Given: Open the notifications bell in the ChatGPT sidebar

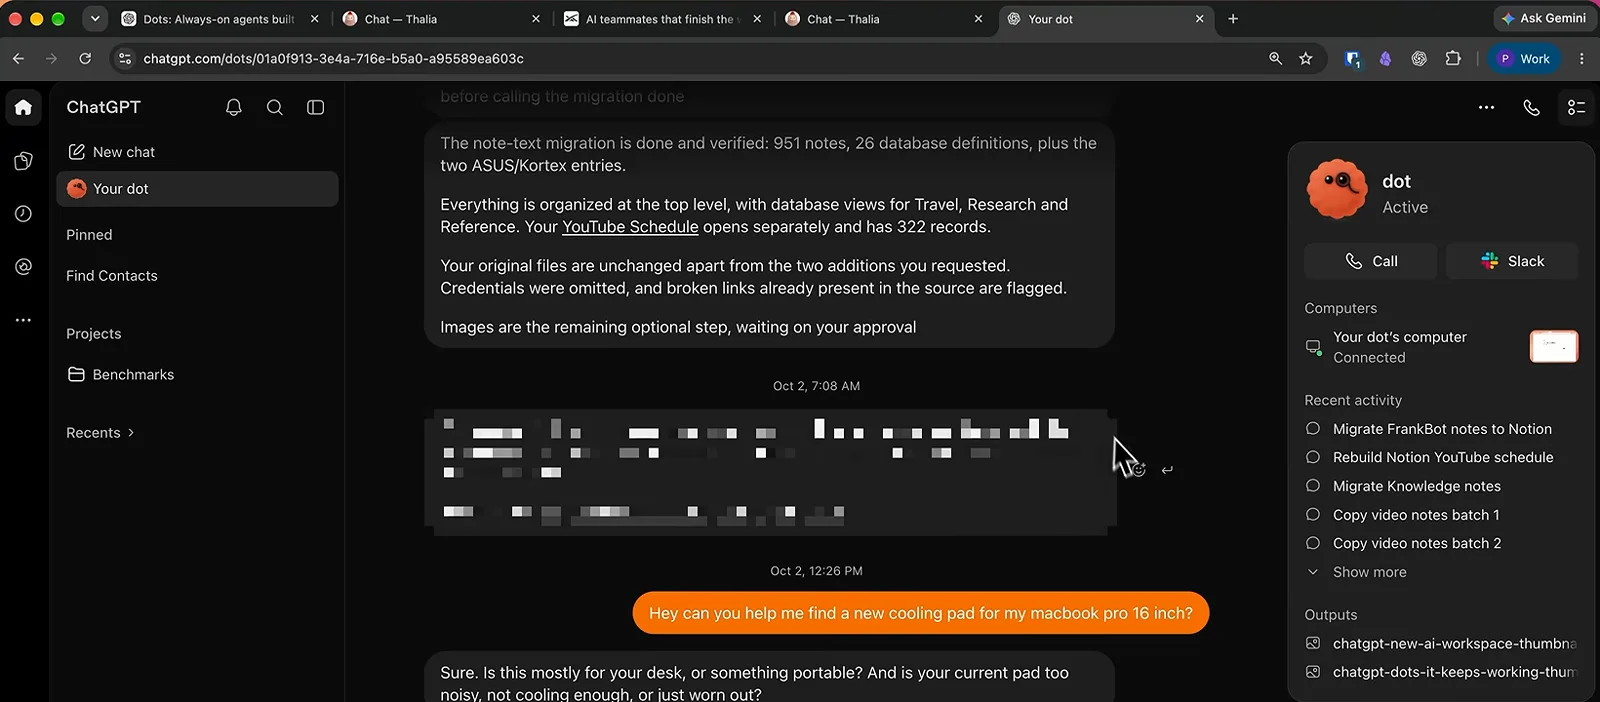Looking at the screenshot, I should click(x=234, y=107).
